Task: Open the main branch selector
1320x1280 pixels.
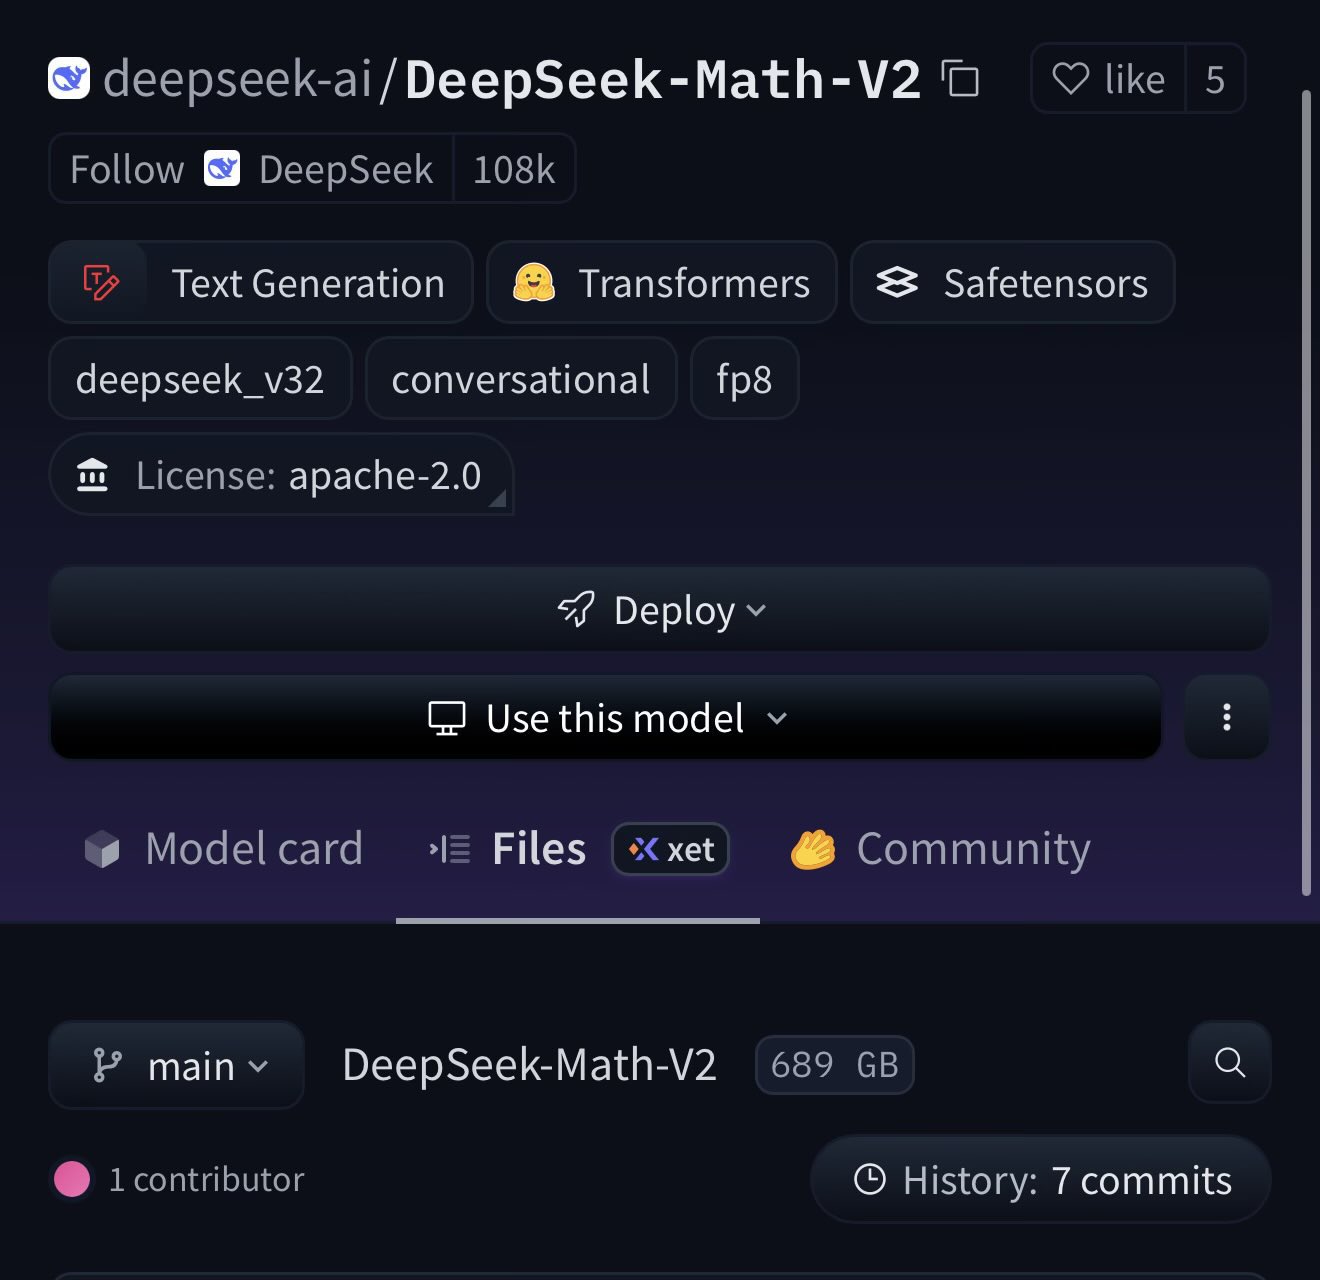Action: click(x=176, y=1065)
